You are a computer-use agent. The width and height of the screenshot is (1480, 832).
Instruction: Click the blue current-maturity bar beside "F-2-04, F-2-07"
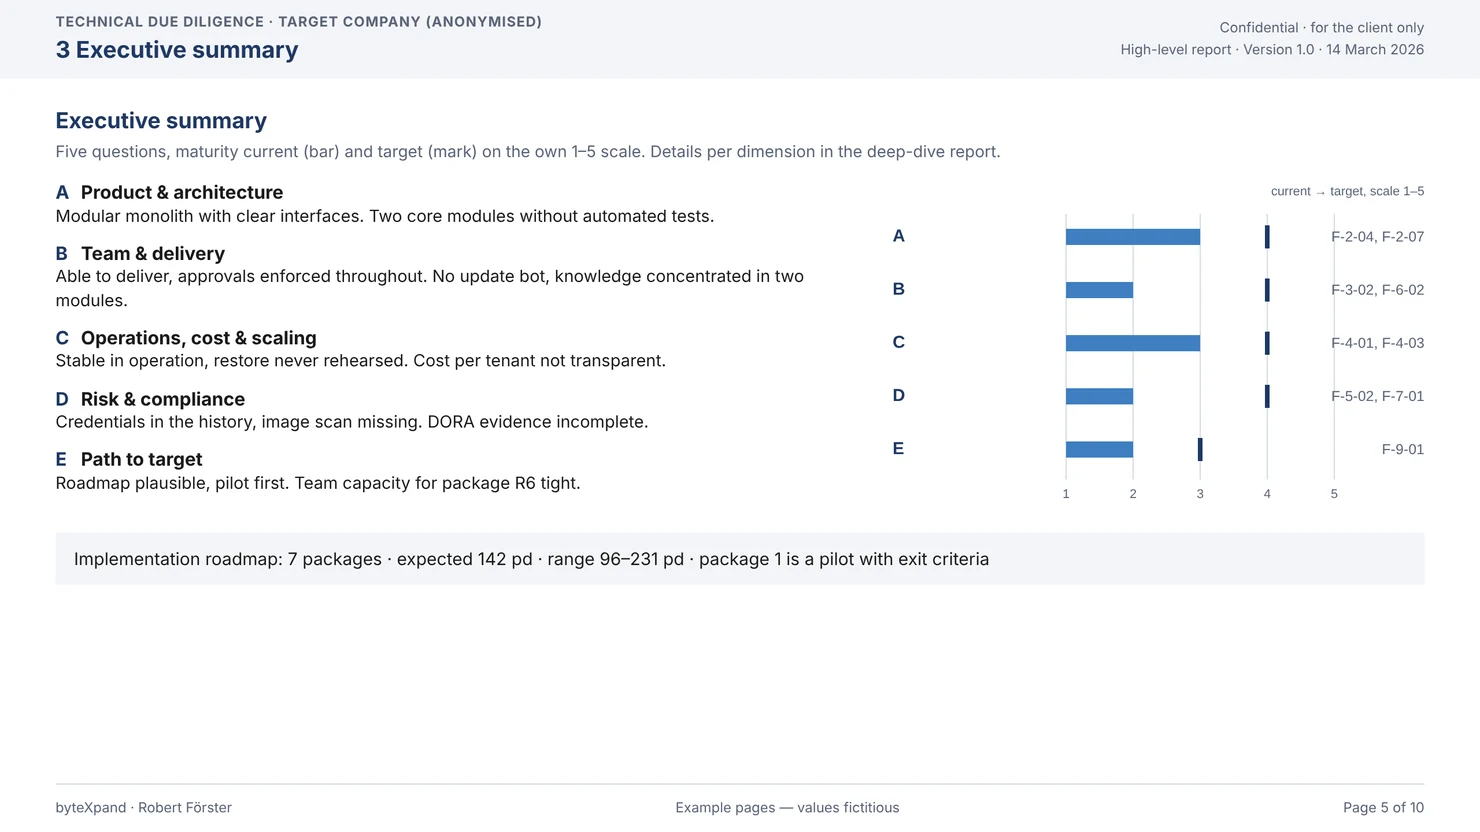pos(1133,237)
